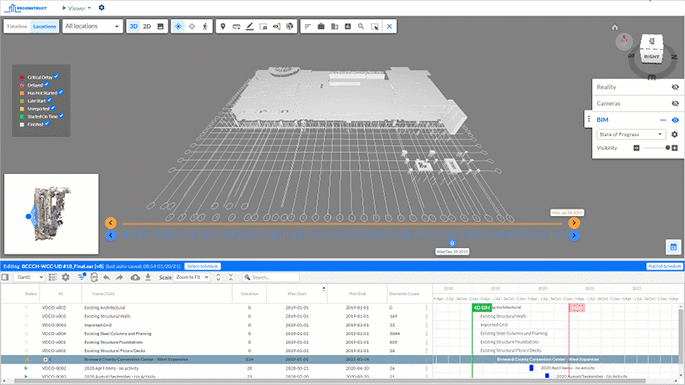Click the Select Schedule button
This screenshot has height=385, width=685.
point(203,266)
